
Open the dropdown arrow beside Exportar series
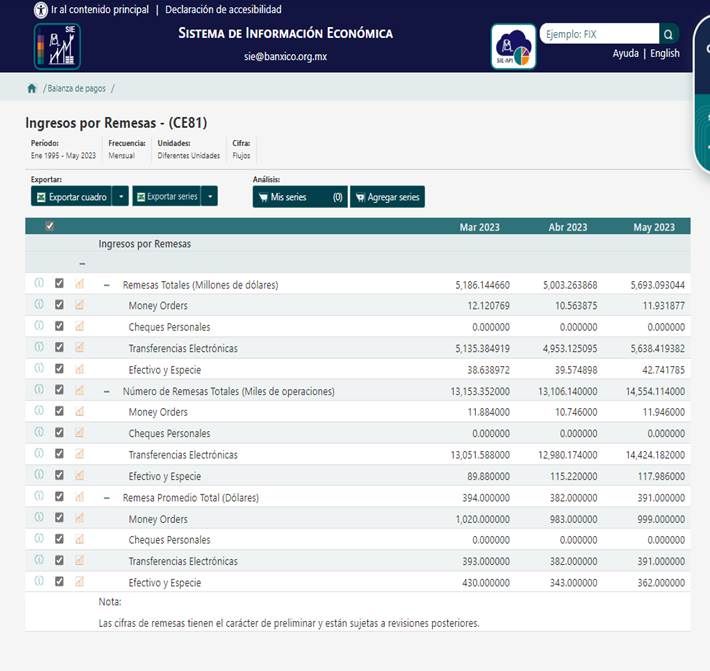(208, 197)
